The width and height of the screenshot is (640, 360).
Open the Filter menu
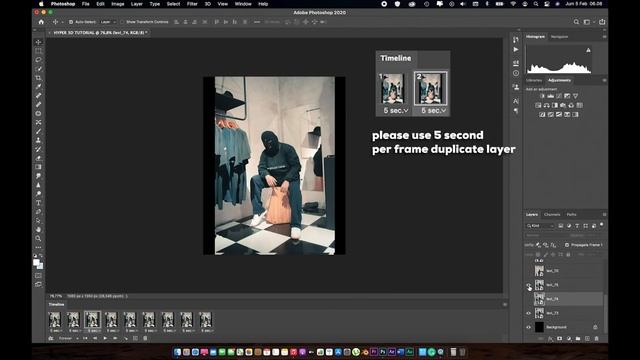point(192,4)
